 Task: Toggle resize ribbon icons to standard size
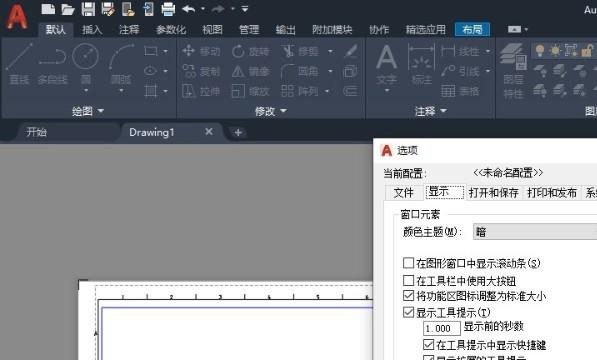tap(408, 296)
